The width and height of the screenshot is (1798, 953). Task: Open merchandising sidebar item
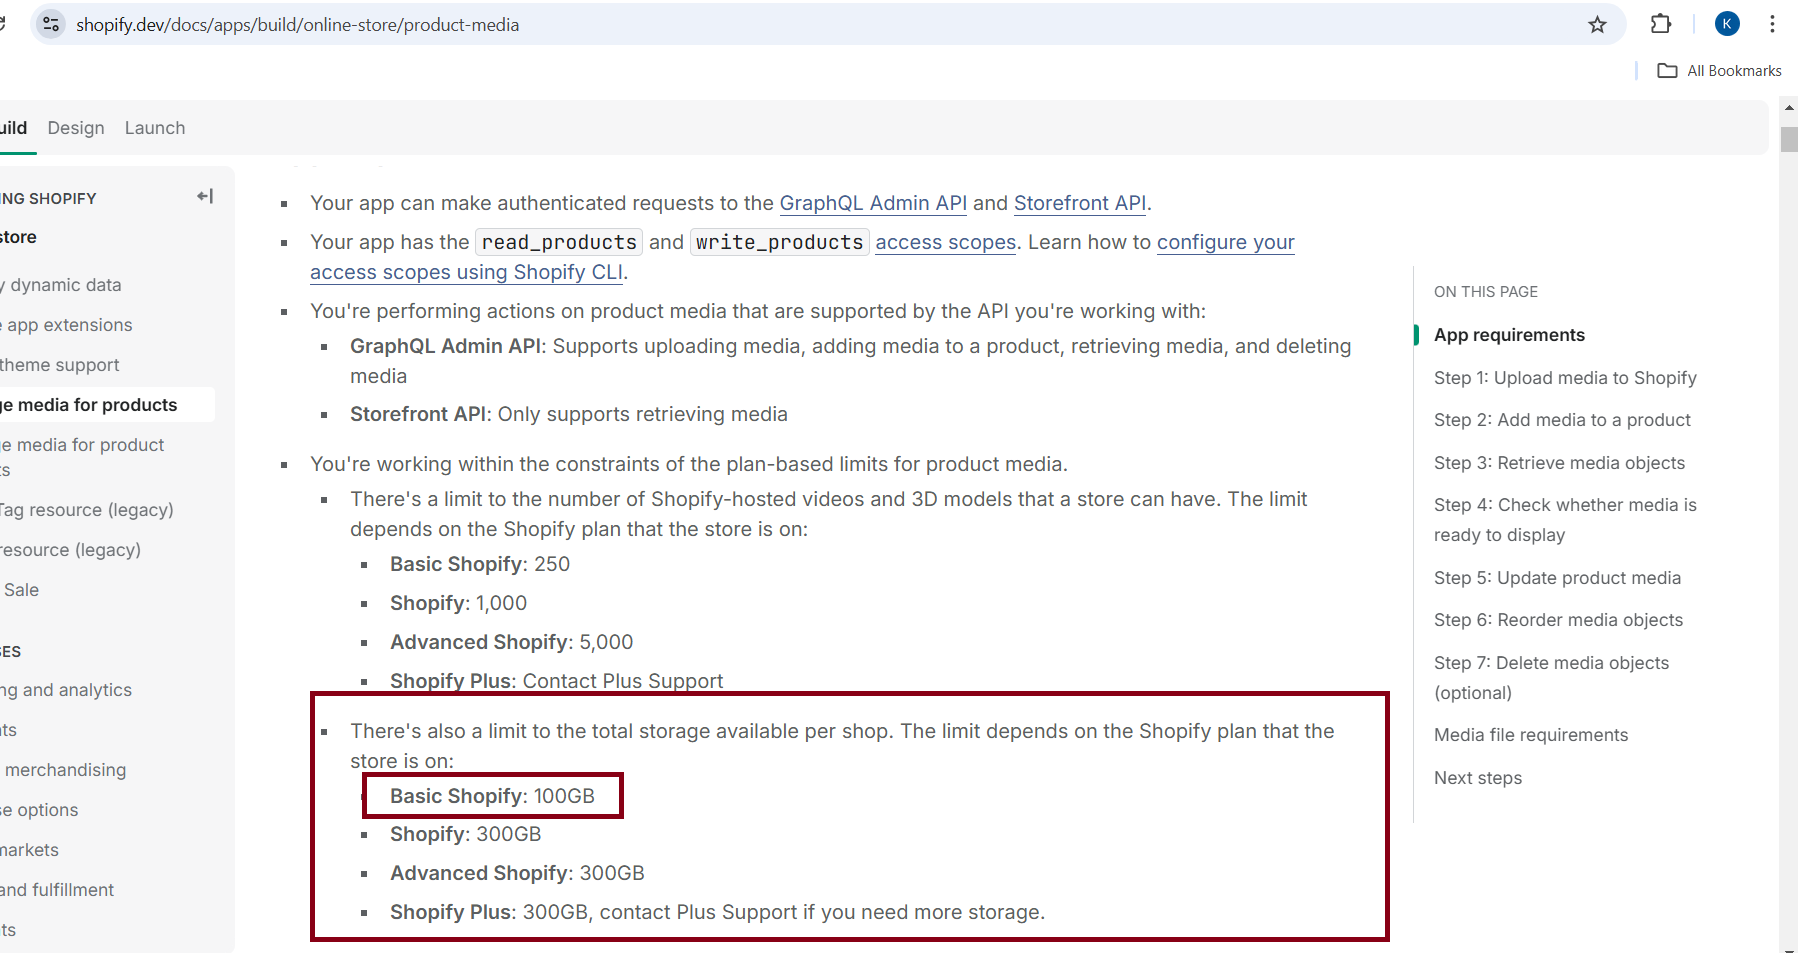click(65, 770)
